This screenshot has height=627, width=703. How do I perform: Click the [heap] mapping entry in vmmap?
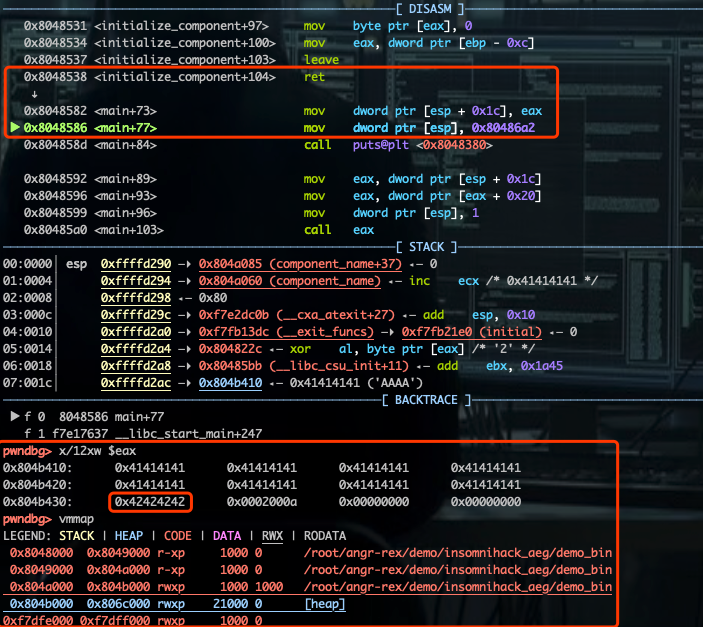click(x=325, y=604)
